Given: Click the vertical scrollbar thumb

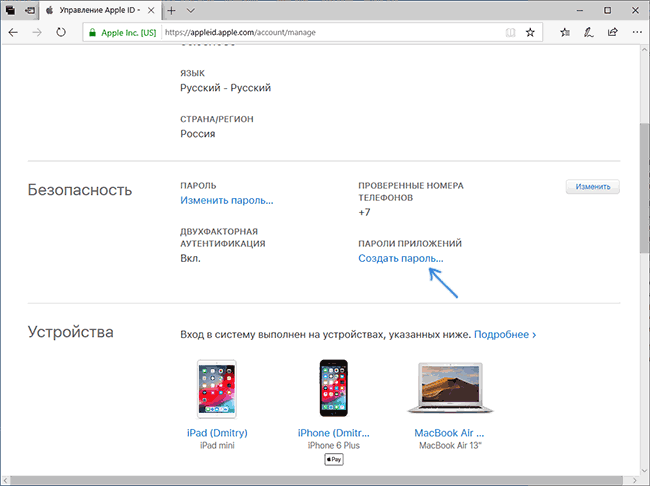Looking at the screenshot, I should coord(645,188).
